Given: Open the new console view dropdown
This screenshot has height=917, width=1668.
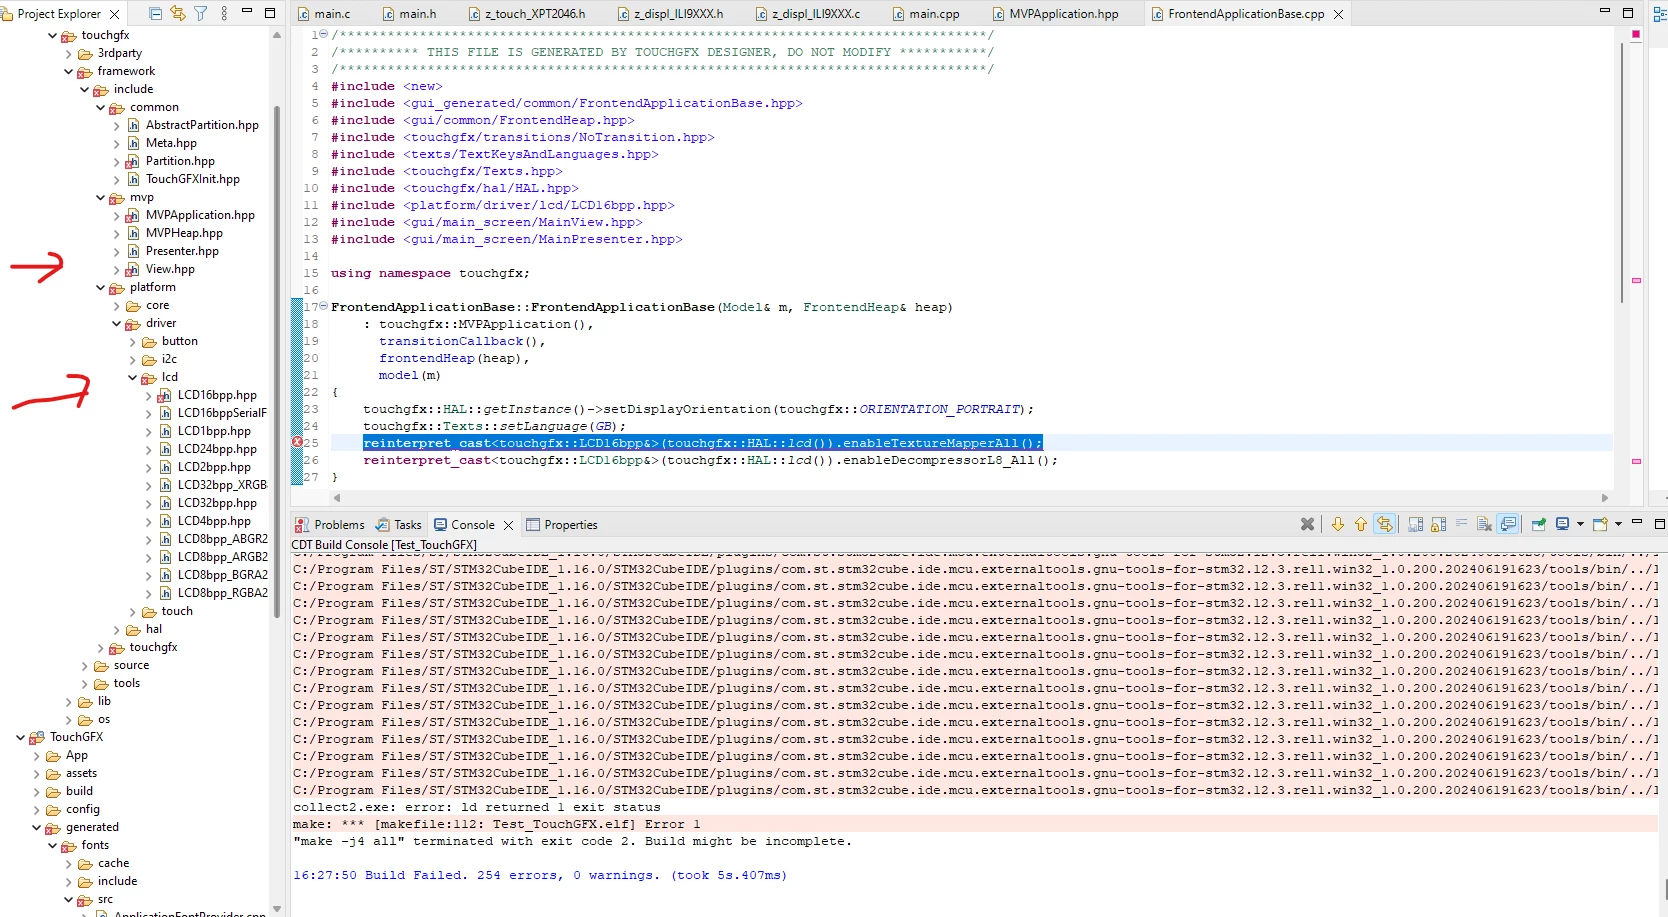Looking at the screenshot, I should coord(1618,524).
